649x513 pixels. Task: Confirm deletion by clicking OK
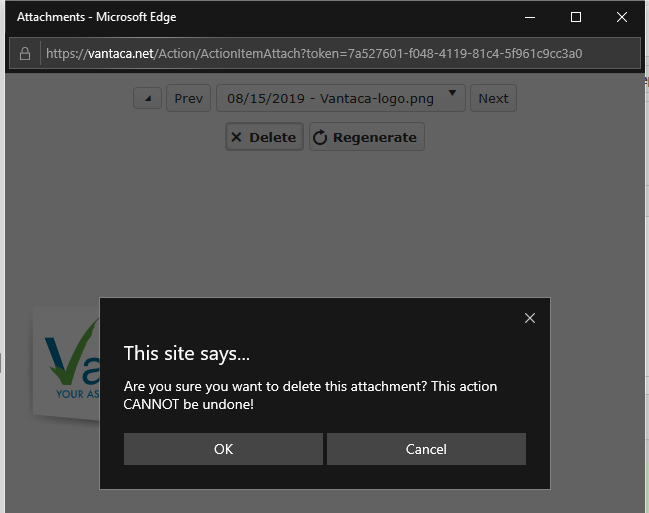[x=223, y=449]
